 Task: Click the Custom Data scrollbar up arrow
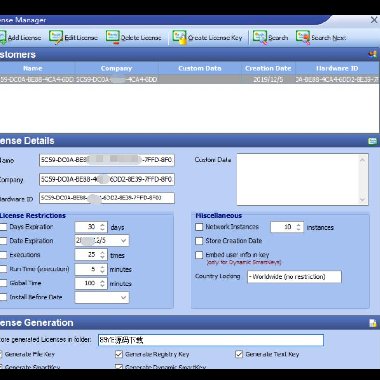point(363,160)
